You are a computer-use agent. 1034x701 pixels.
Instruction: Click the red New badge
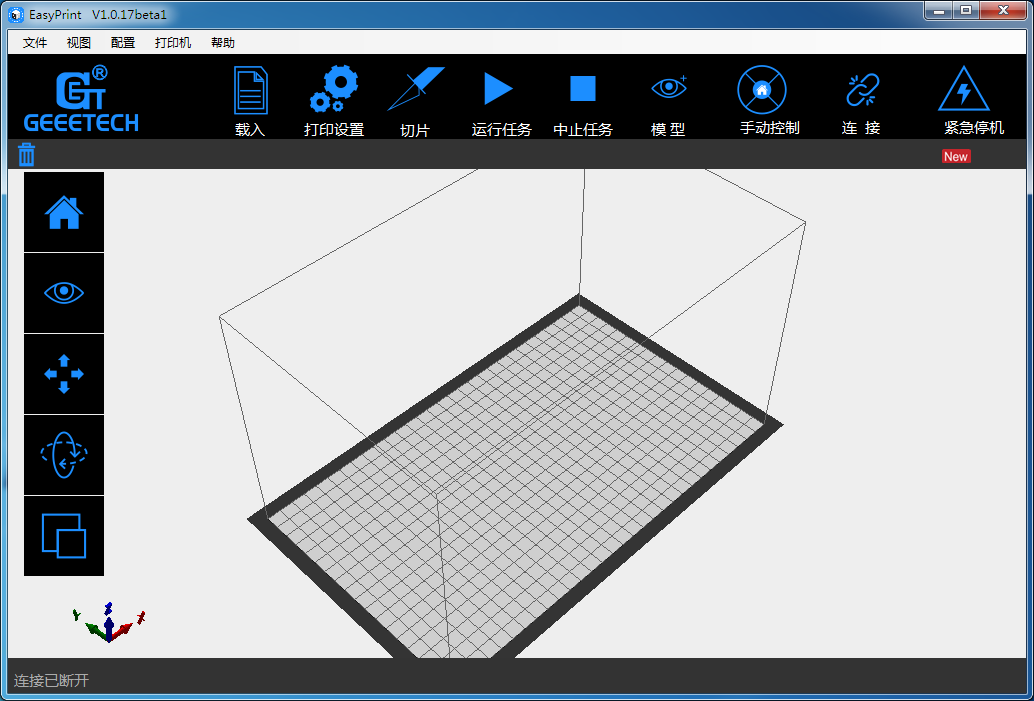pos(956,156)
